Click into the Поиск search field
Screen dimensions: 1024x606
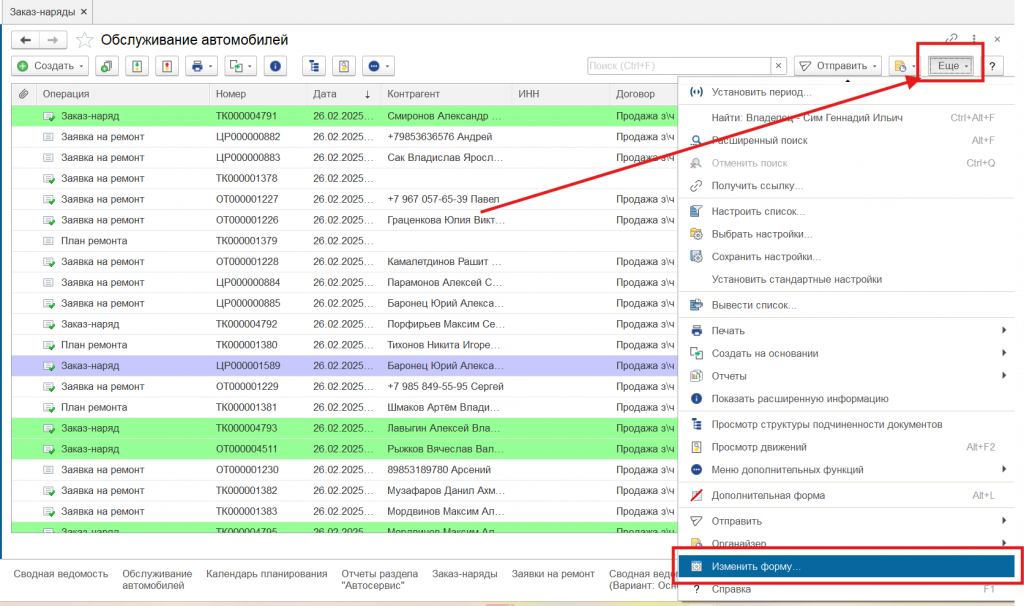pyautogui.click(x=678, y=66)
